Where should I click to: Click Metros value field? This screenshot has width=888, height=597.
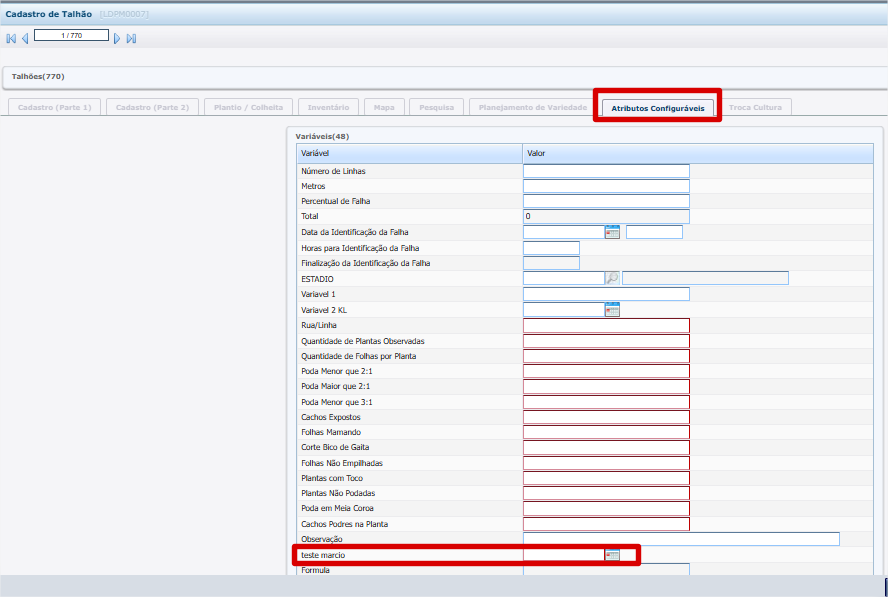[x=606, y=186]
